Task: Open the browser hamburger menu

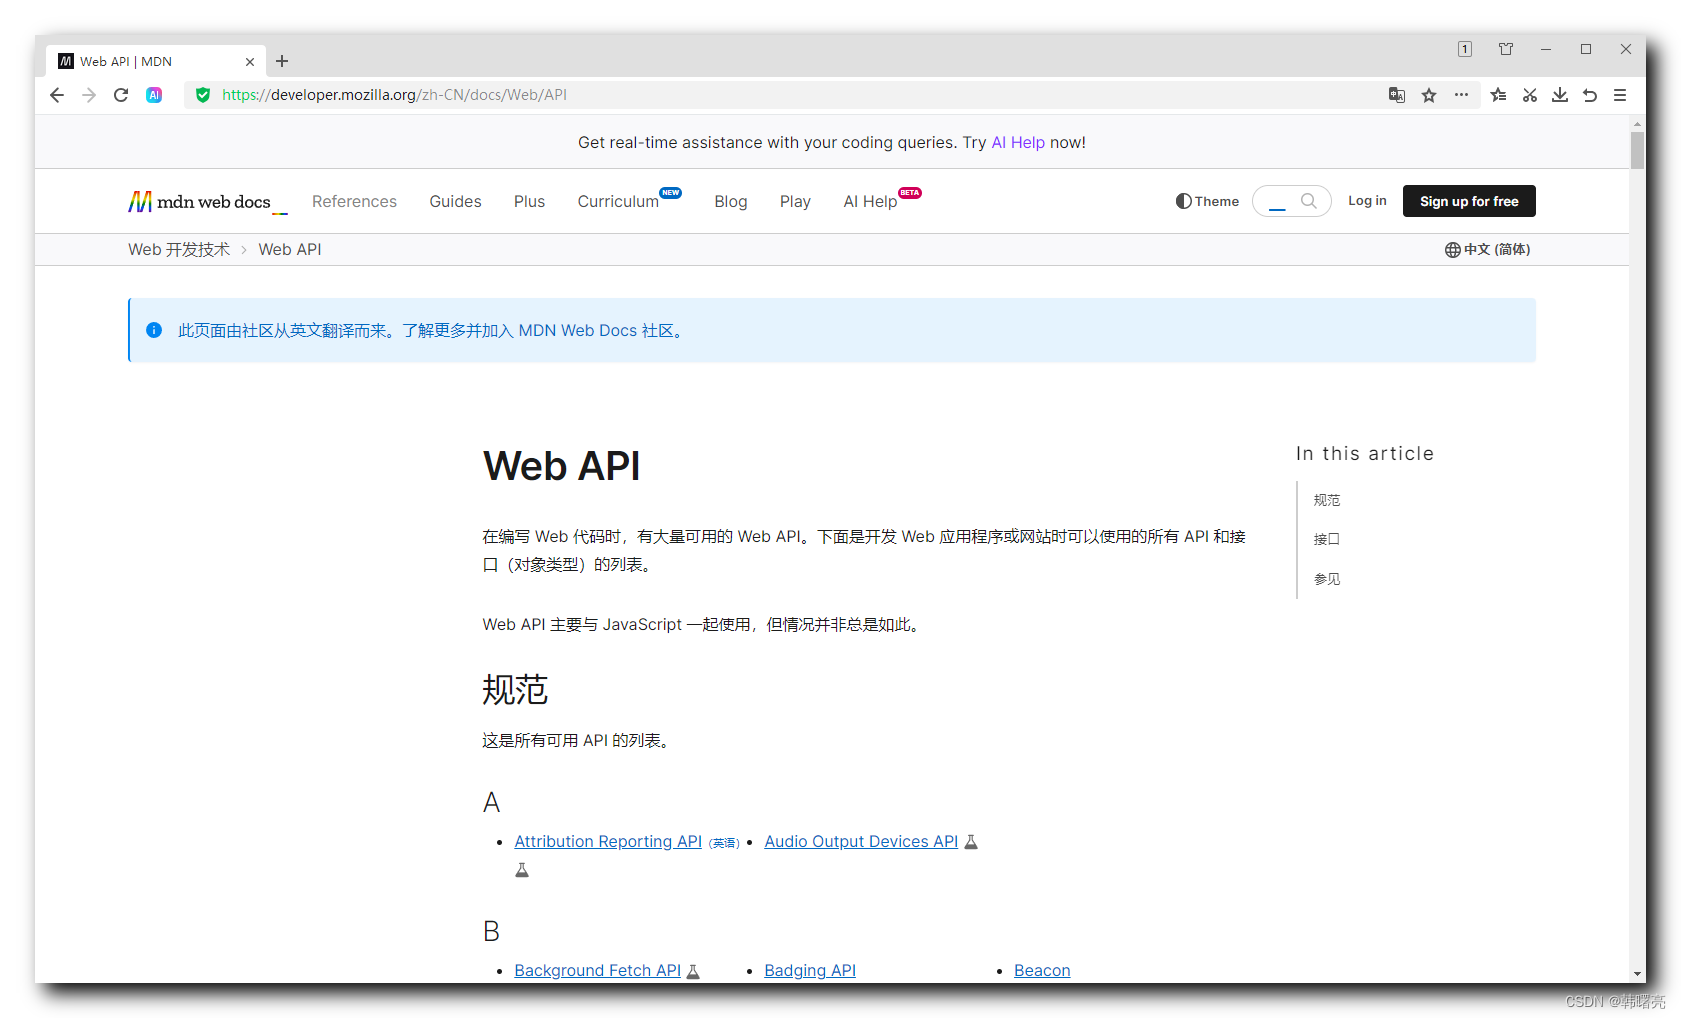Action: [1621, 95]
